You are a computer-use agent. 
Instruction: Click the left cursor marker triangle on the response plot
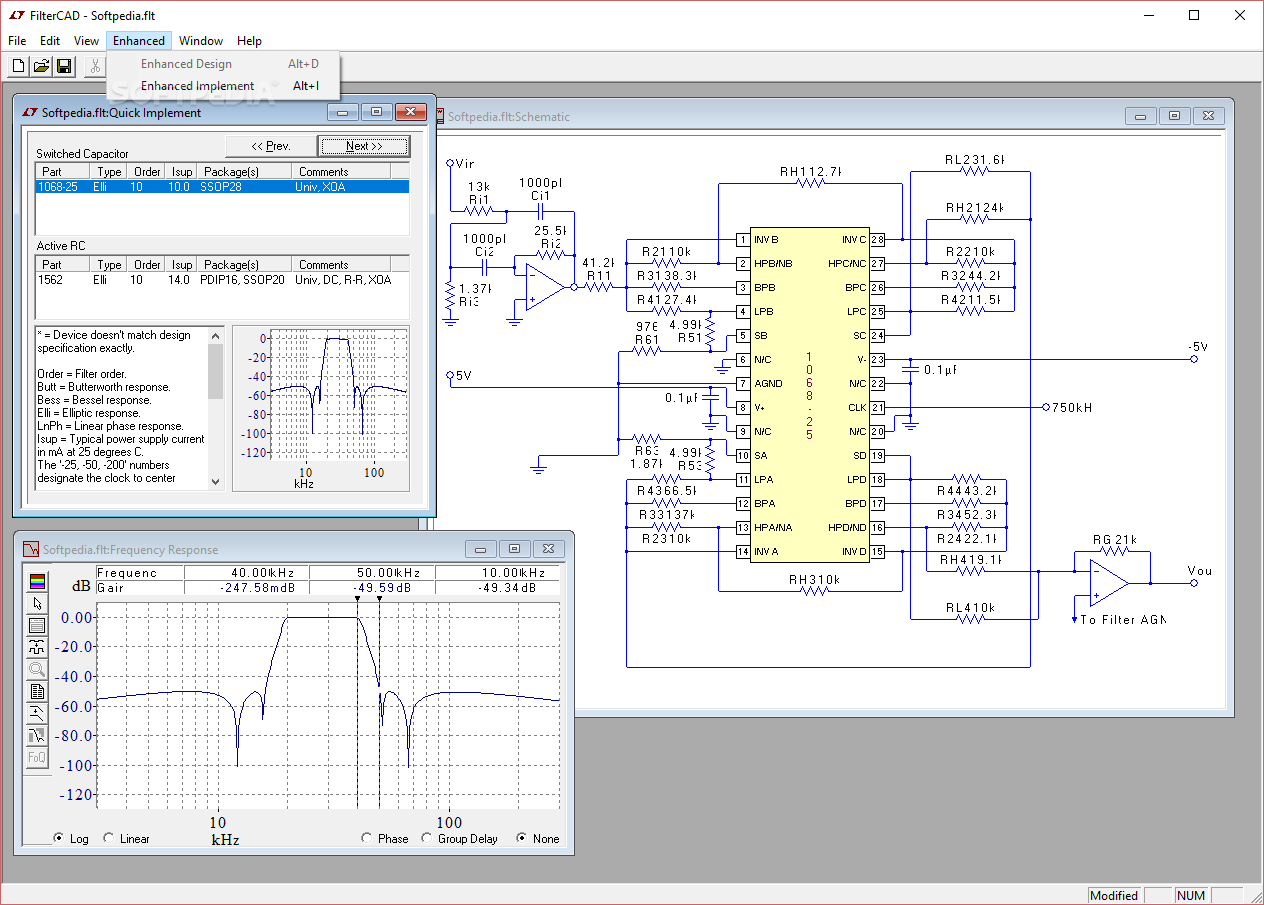pyautogui.click(x=357, y=599)
